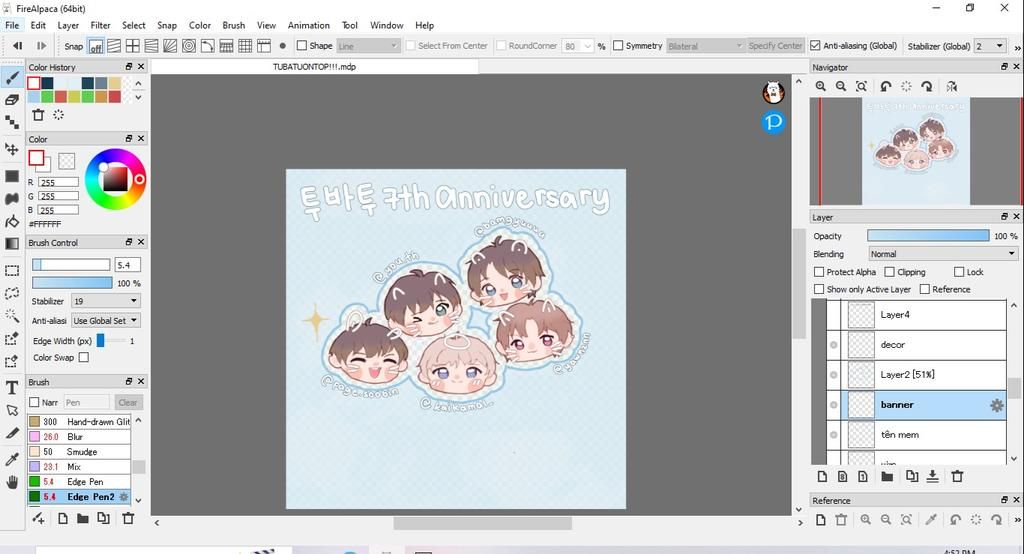
Task: Open the Layer menu
Action: click(68, 25)
